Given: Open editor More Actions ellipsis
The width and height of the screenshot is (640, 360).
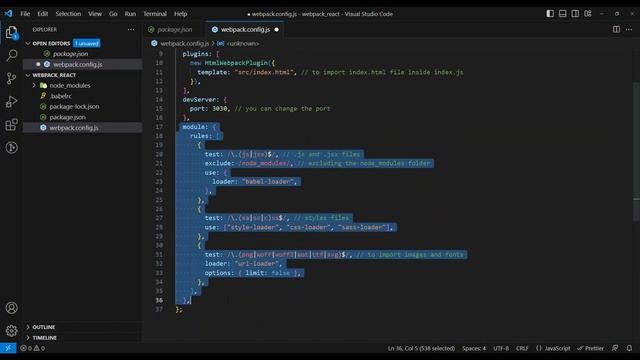Looking at the screenshot, I should 629,29.
